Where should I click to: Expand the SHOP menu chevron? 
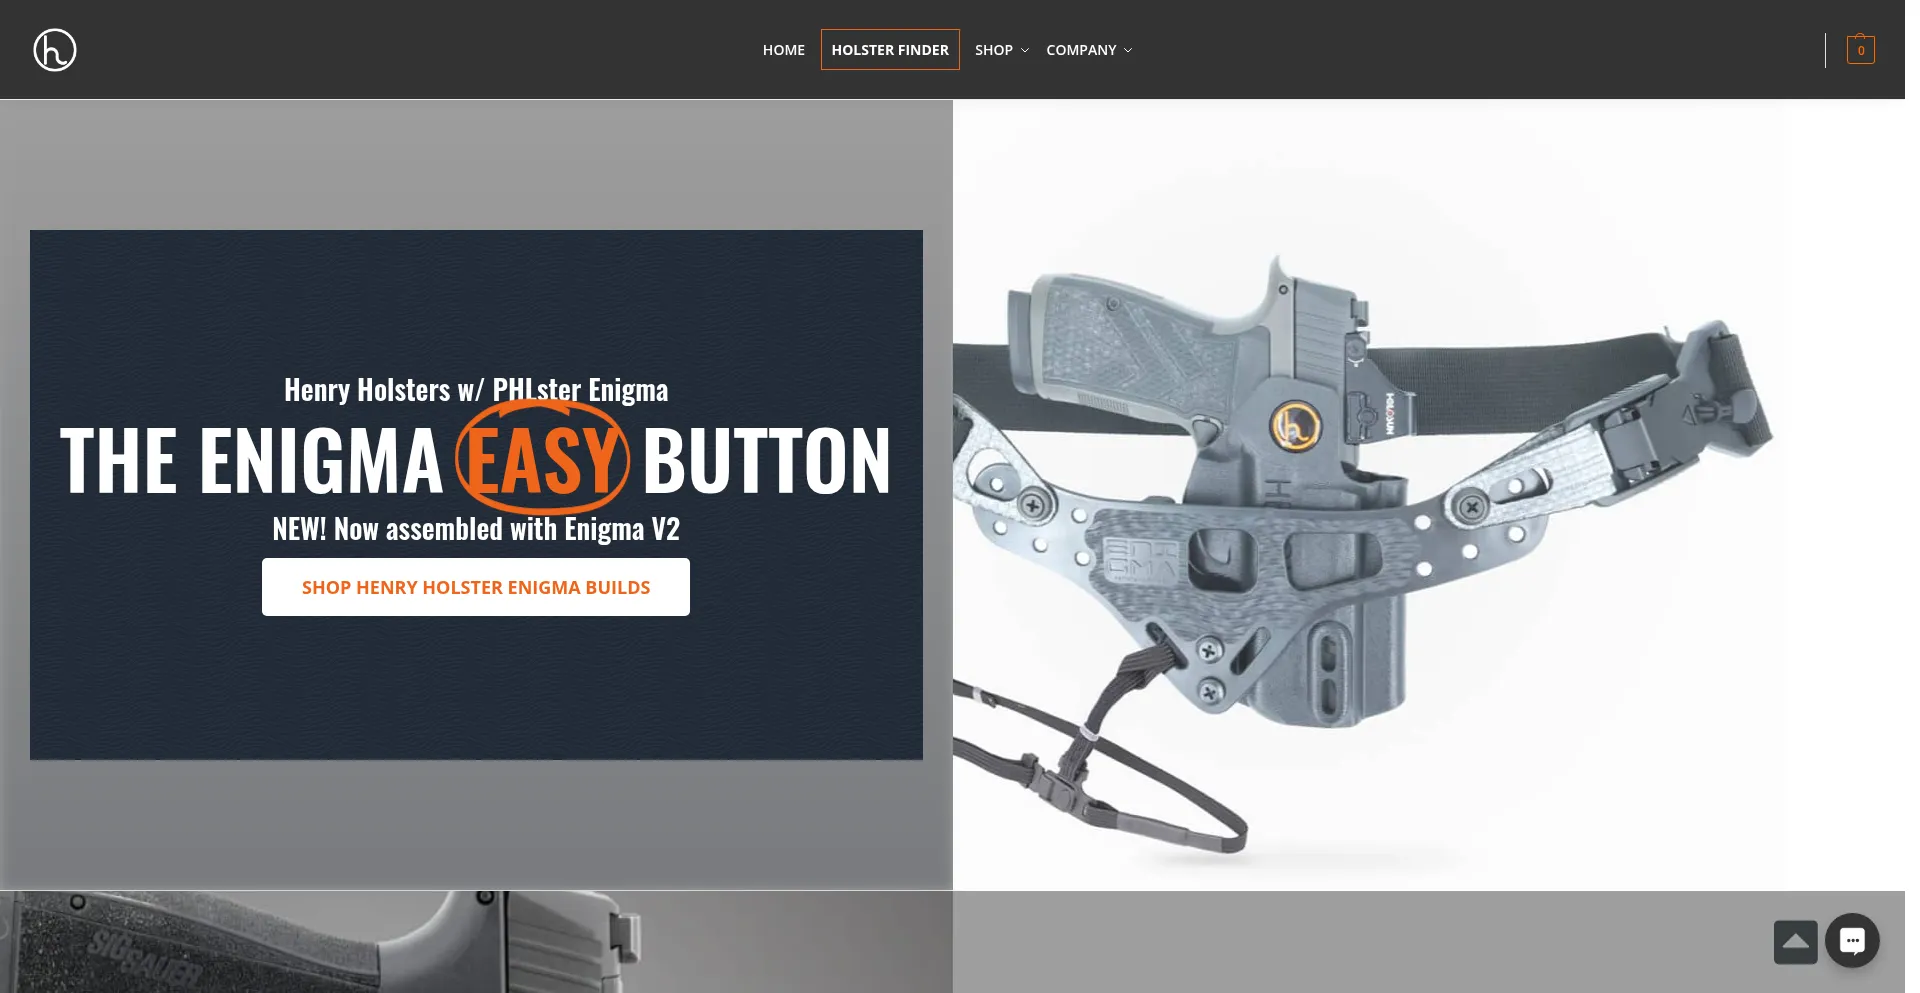[x=1025, y=51]
